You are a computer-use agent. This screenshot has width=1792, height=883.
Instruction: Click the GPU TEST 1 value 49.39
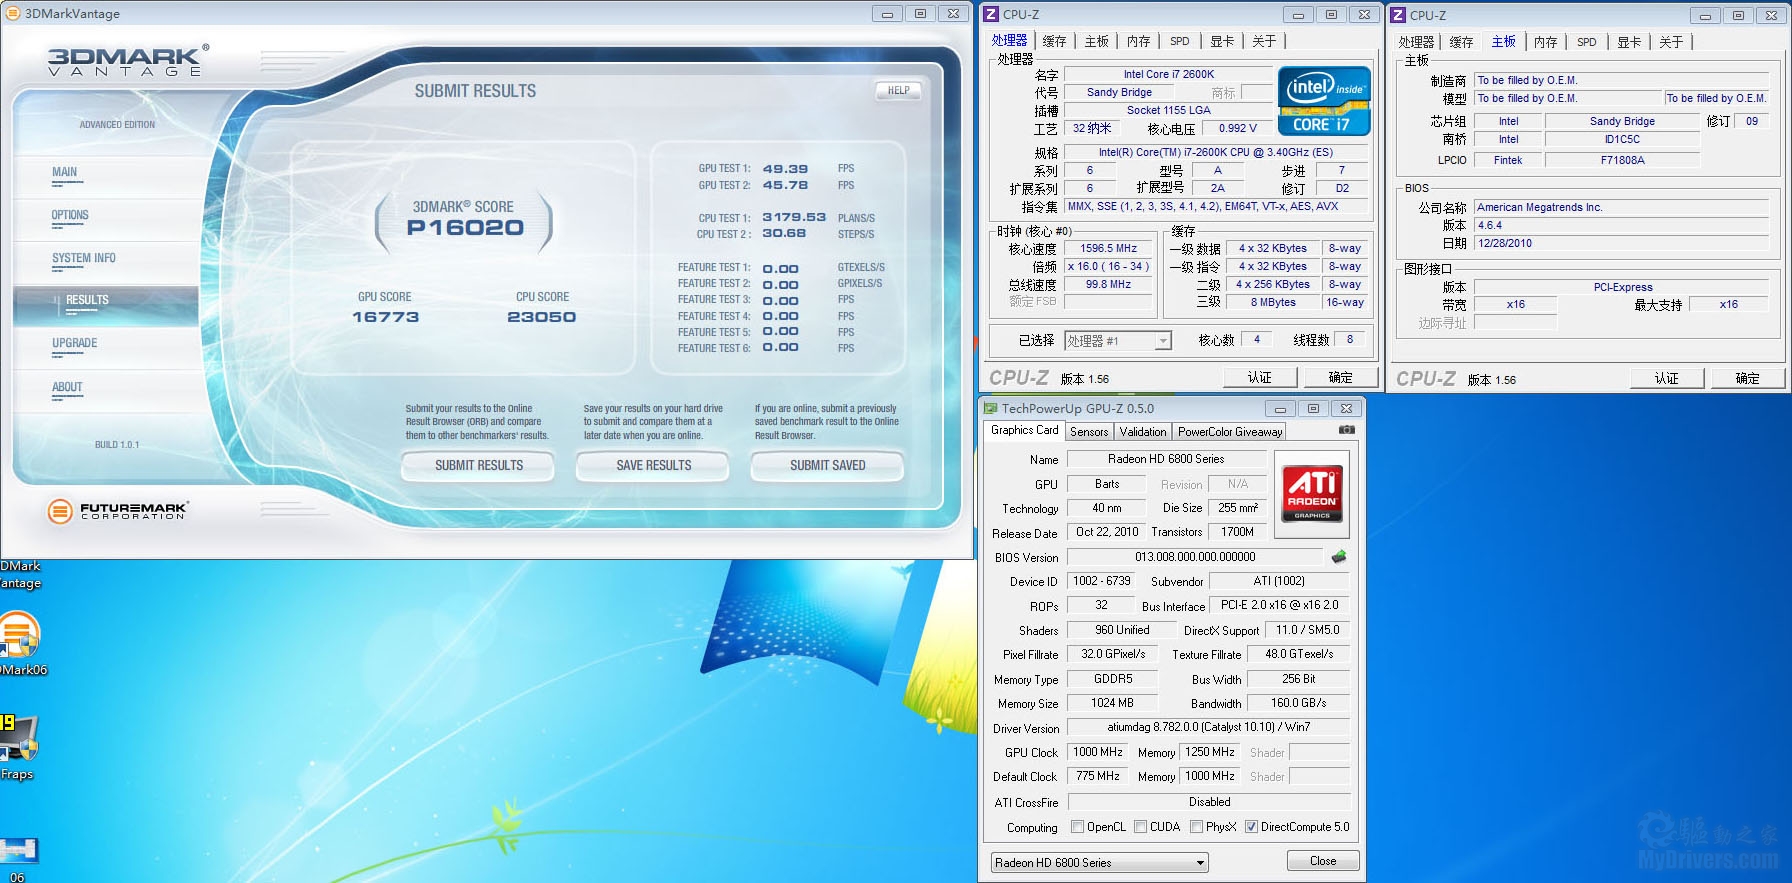(x=785, y=169)
